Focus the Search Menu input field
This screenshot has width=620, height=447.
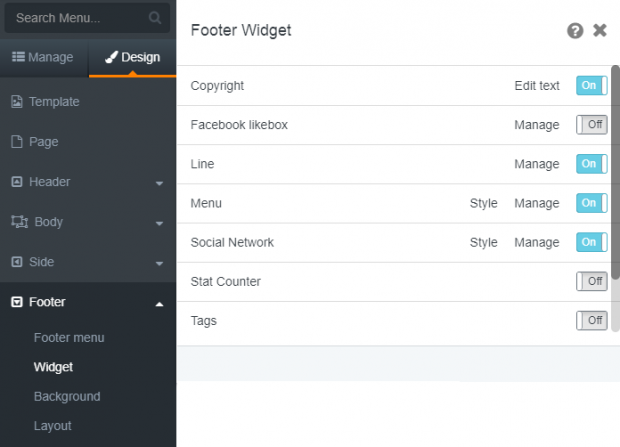[87, 18]
